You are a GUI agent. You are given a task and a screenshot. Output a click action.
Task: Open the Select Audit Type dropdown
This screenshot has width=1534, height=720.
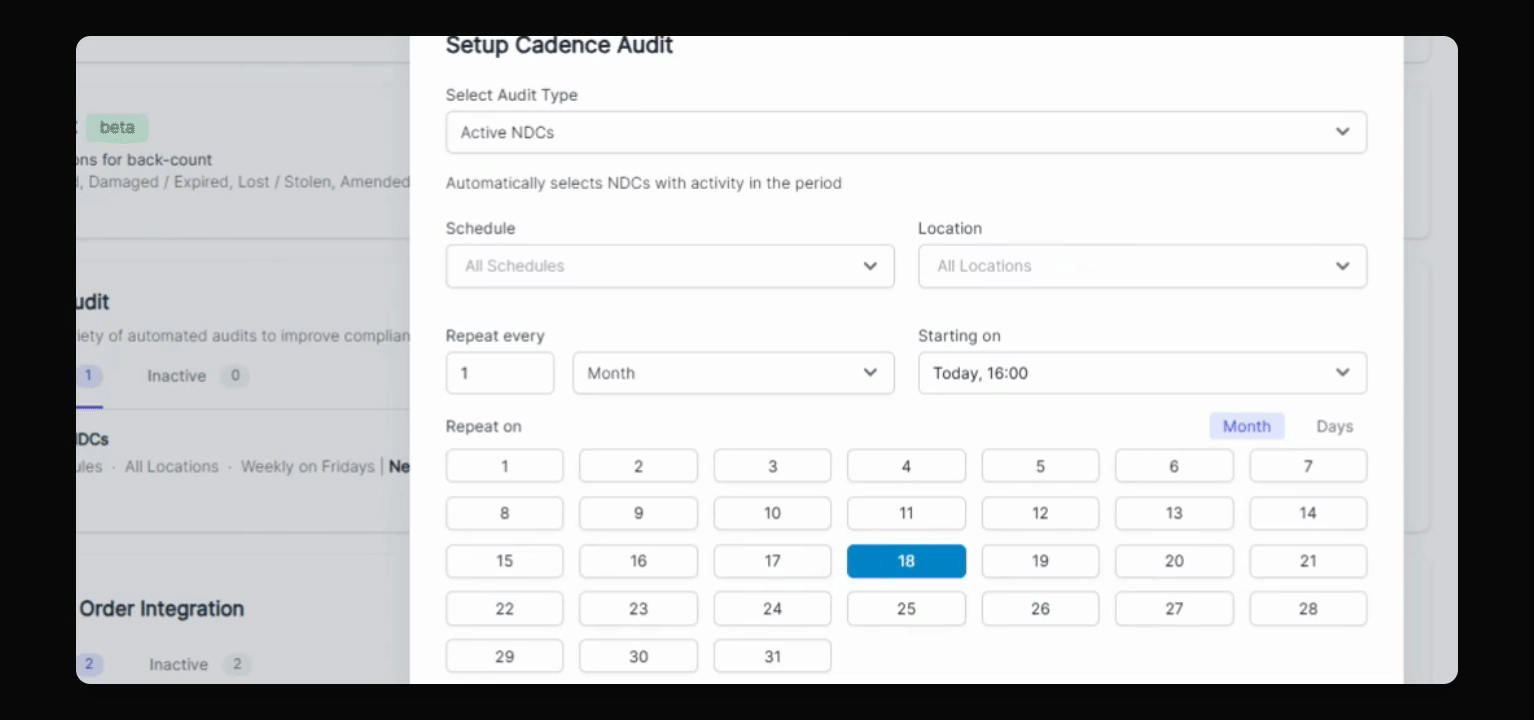coord(905,132)
